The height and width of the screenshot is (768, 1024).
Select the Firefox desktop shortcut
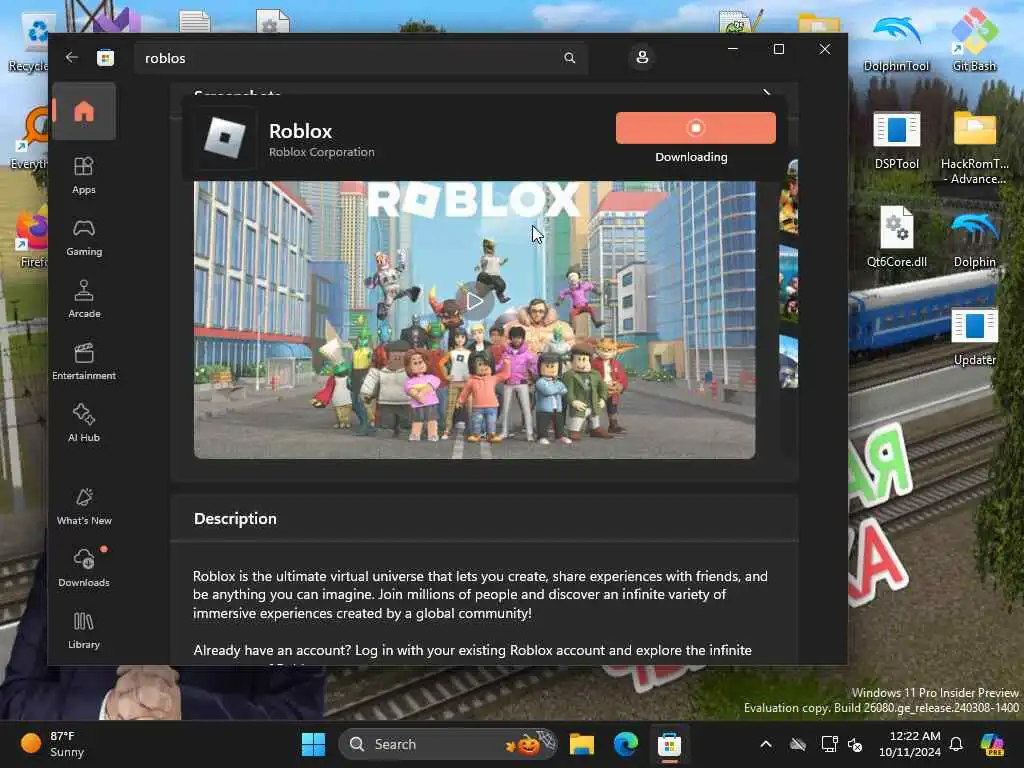pyautogui.click(x=31, y=238)
